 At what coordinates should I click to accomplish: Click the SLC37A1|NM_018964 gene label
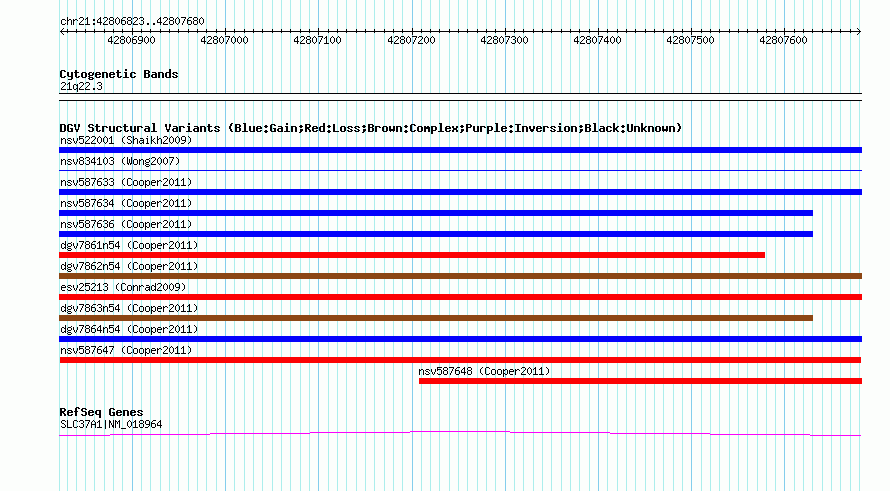(111, 425)
